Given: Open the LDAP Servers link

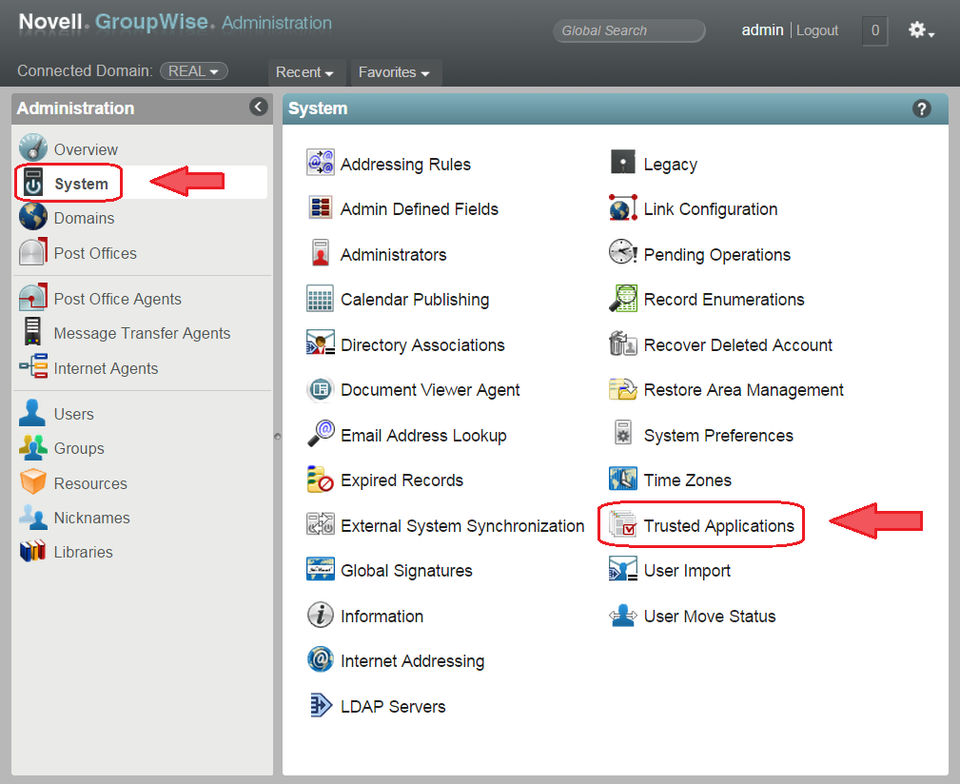Looking at the screenshot, I should (393, 706).
